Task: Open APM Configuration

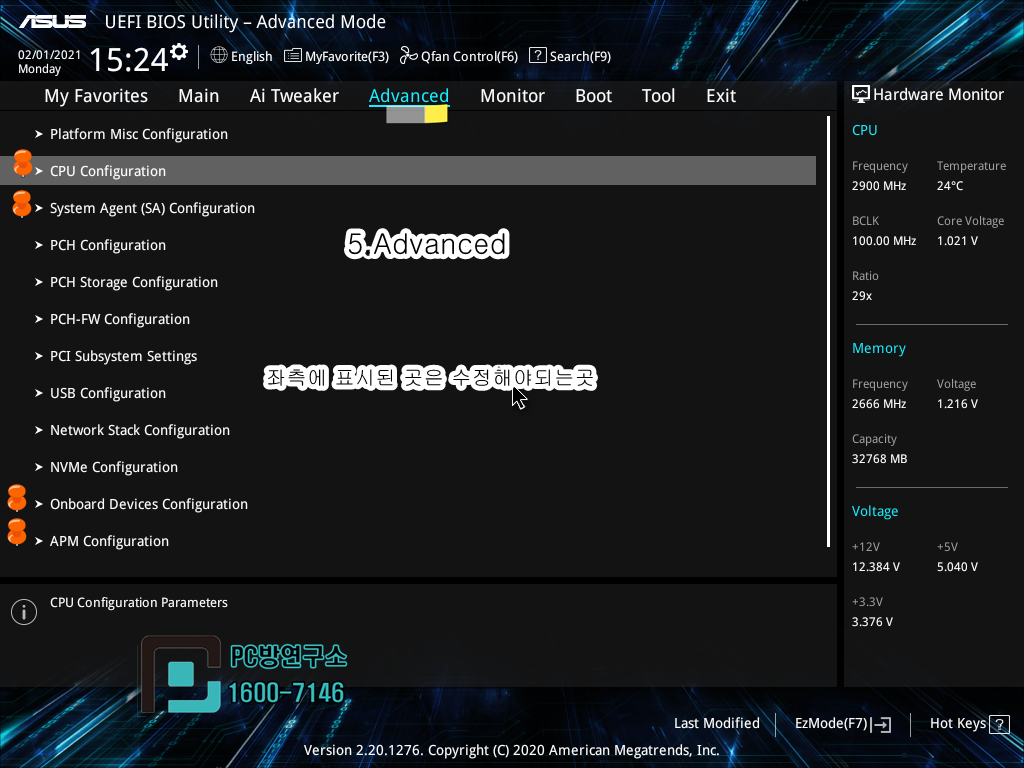Action: 109,541
